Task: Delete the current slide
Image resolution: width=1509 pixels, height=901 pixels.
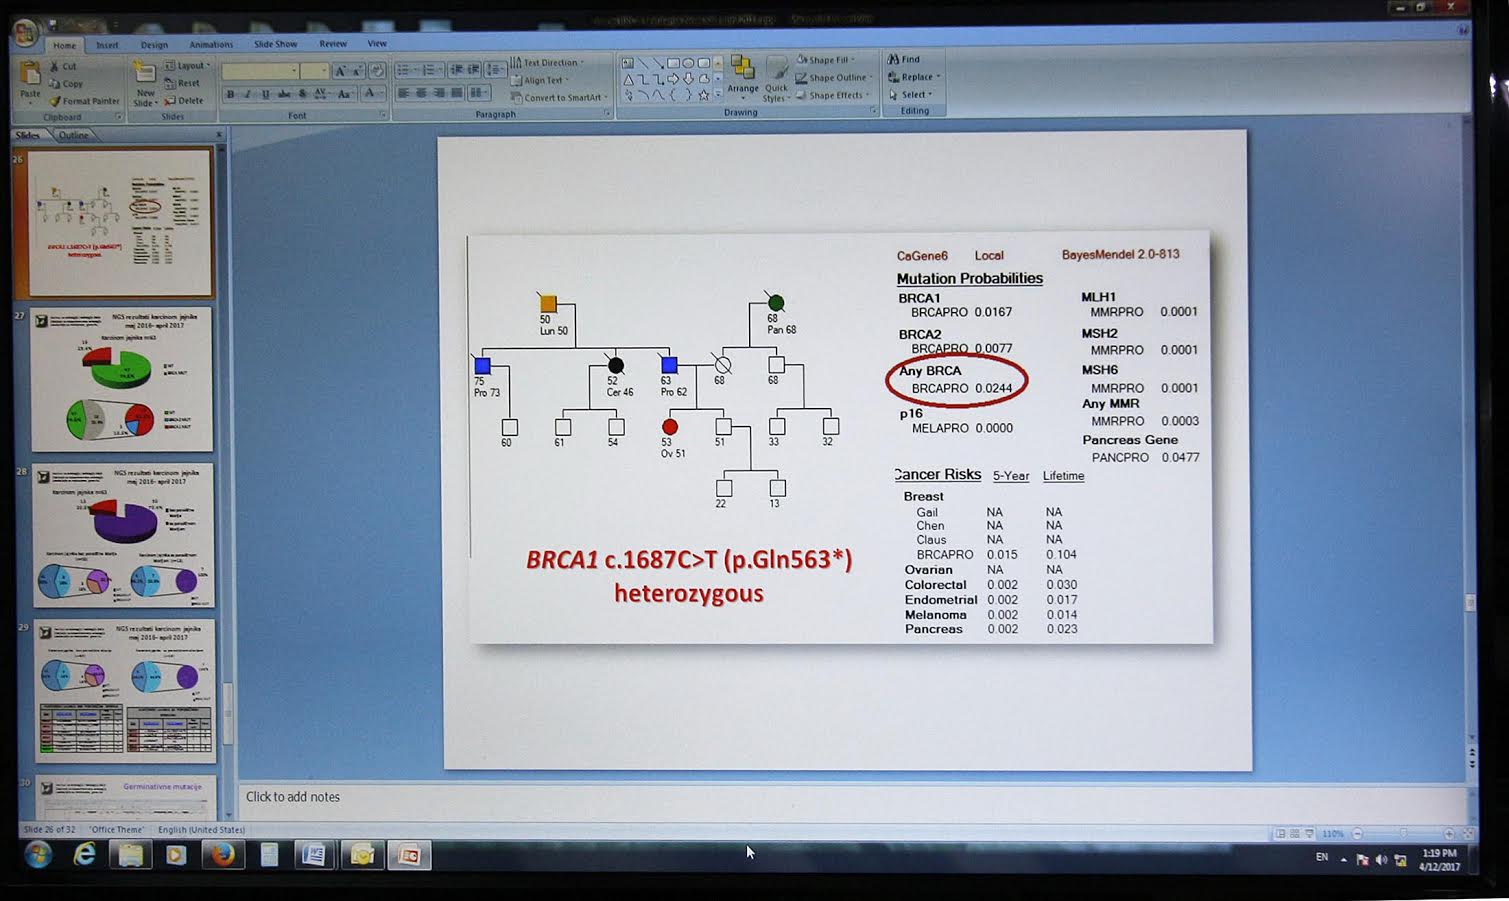Action: (183, 101)
